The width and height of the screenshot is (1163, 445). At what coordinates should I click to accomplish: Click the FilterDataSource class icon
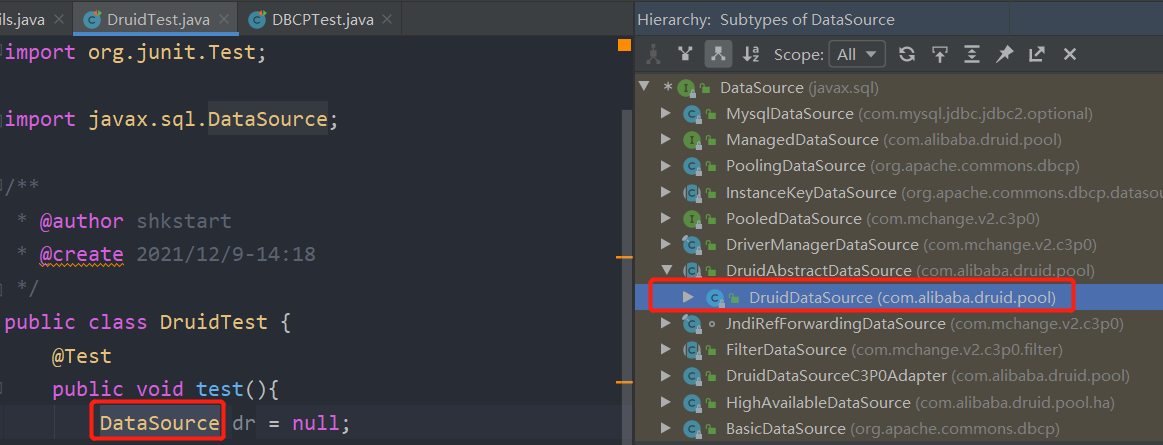click(x=692, y=350)
